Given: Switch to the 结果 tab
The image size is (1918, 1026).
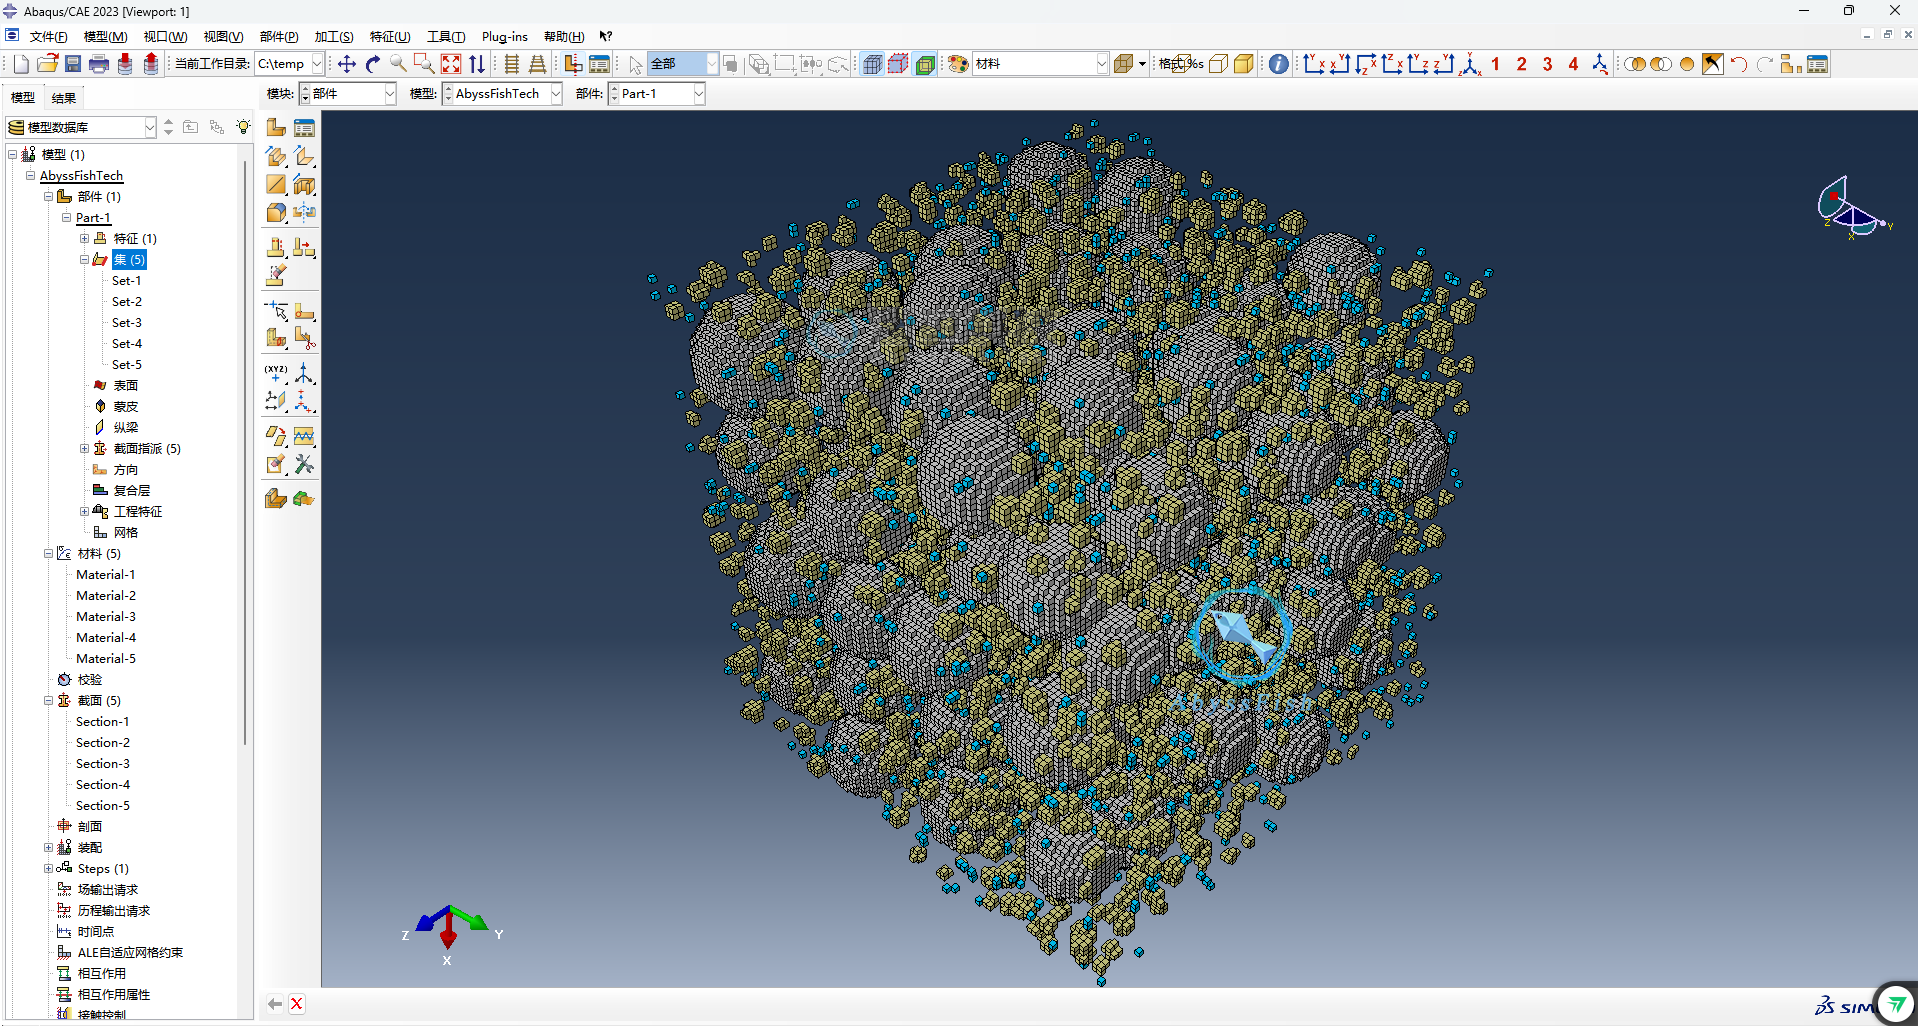Looking at the screenshot, I should pos(64,98).
